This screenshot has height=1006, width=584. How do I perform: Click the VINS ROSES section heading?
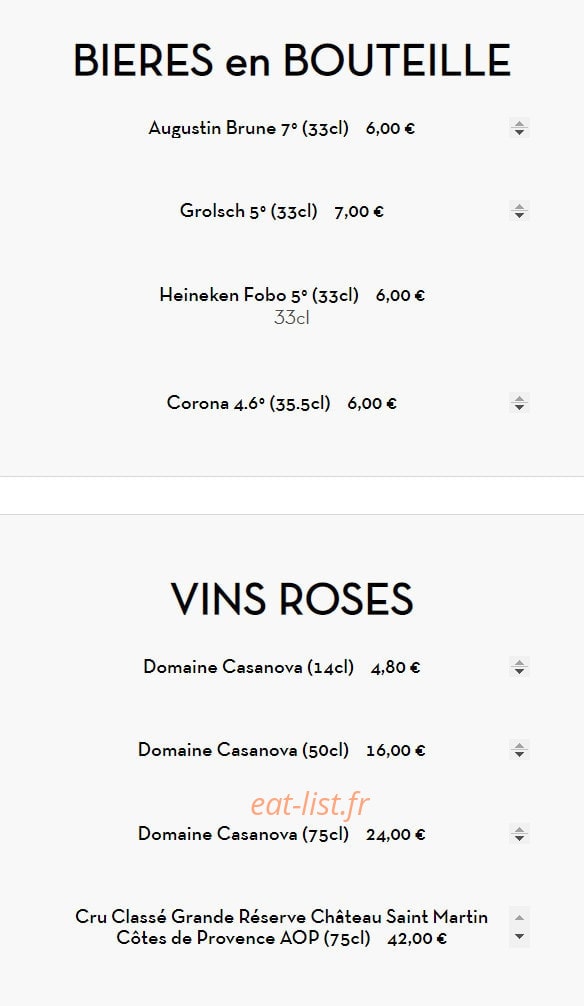coord(292,599)
